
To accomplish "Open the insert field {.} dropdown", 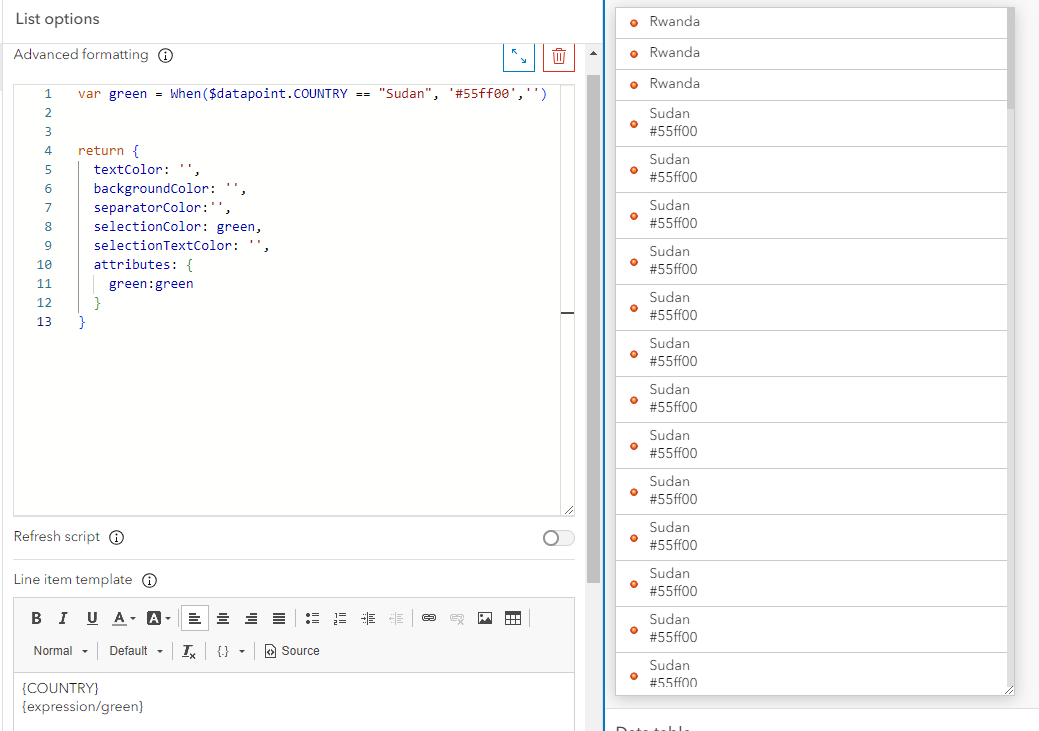I will 230,651.
